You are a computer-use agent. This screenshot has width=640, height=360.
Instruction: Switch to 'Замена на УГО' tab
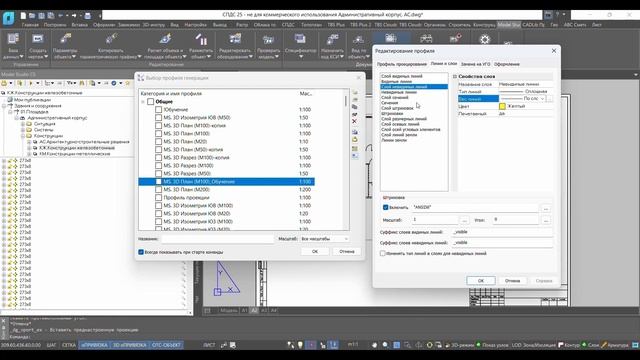coord(475,64)
